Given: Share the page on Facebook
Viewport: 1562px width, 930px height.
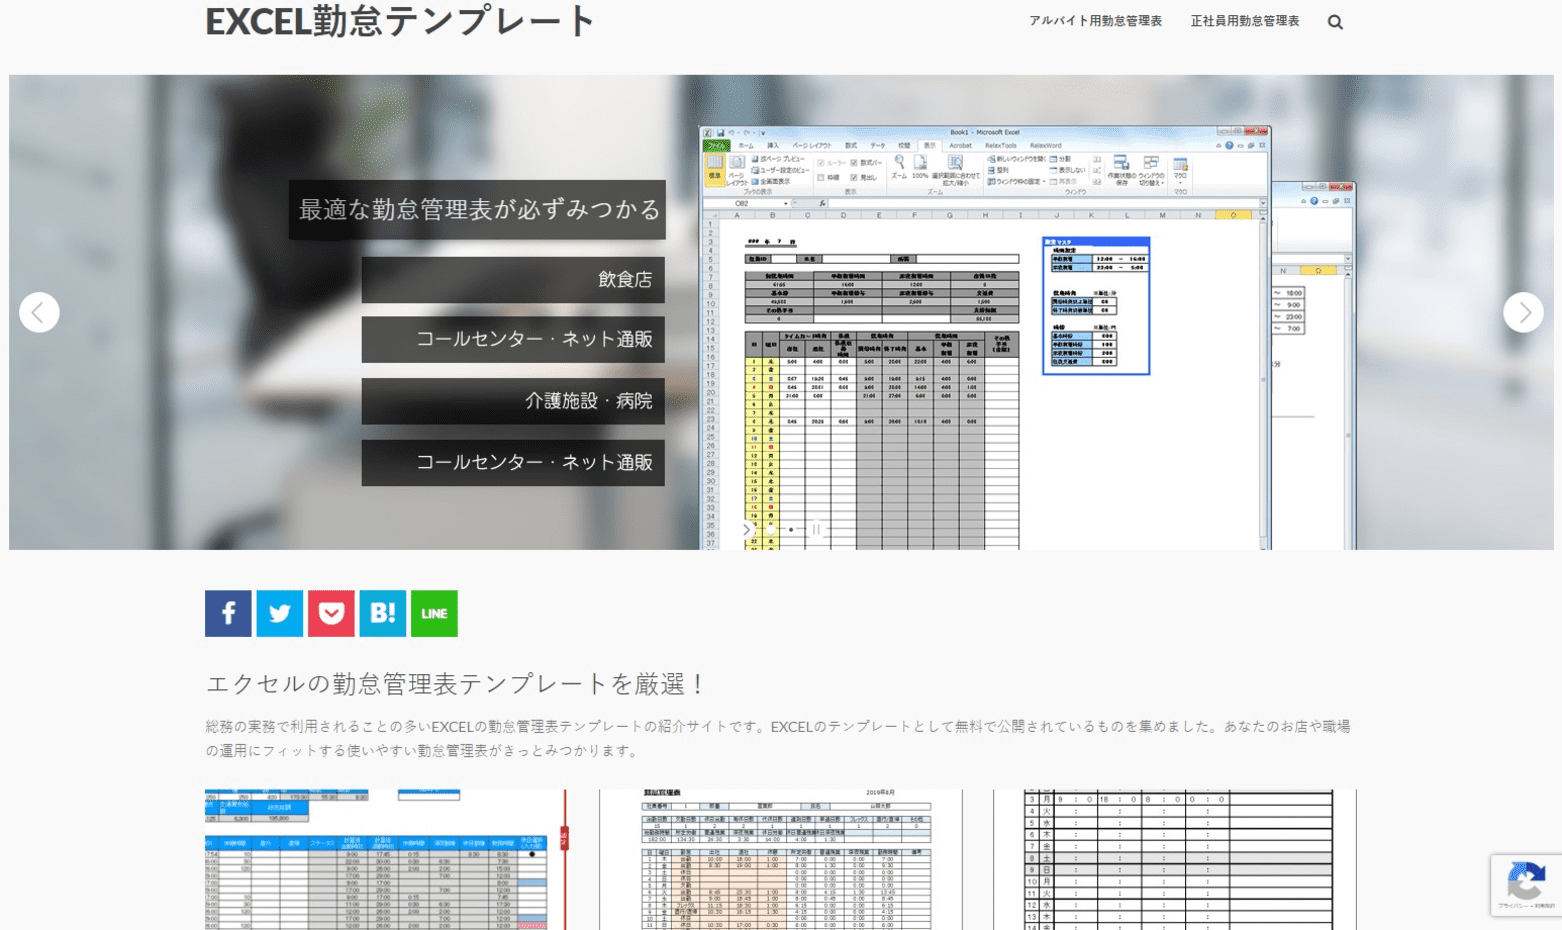Looking at the screenshot, I should click(228, 613).
